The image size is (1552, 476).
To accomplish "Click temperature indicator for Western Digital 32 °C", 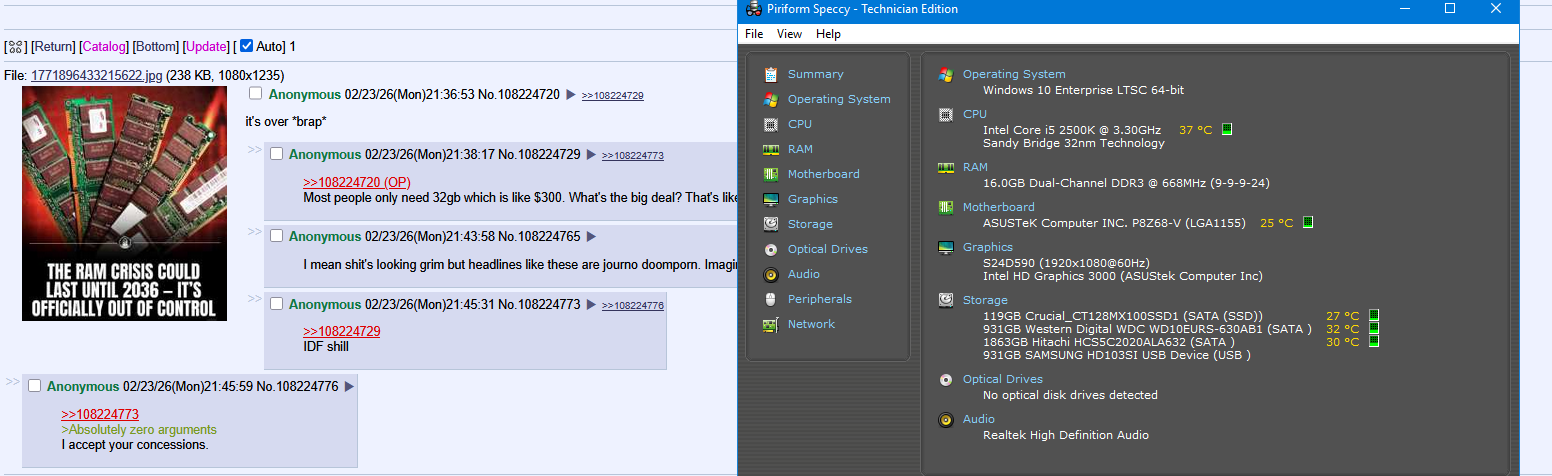I will click(1373, 329).
